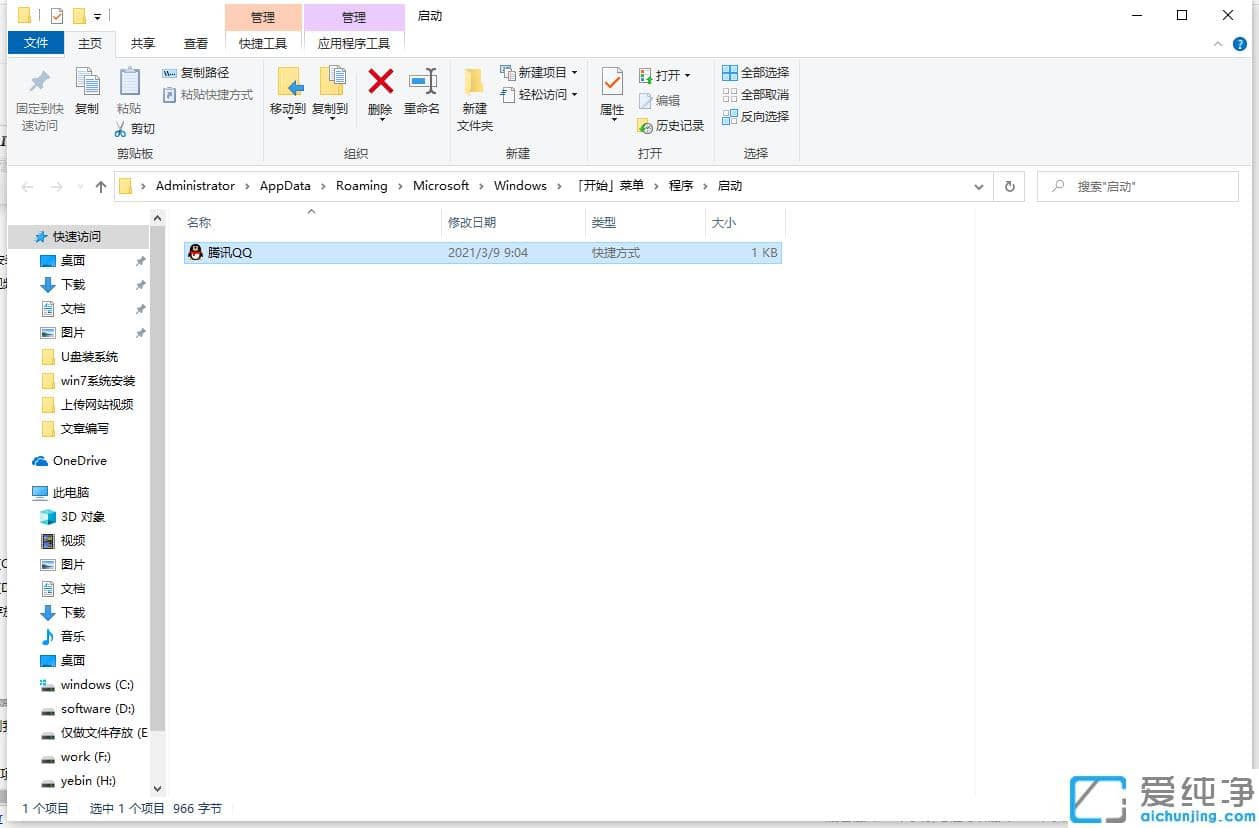Screen dimensions: 1259x828
Task: Collapse ribbon with chevron near help icon
Action: coord(1218,44)
